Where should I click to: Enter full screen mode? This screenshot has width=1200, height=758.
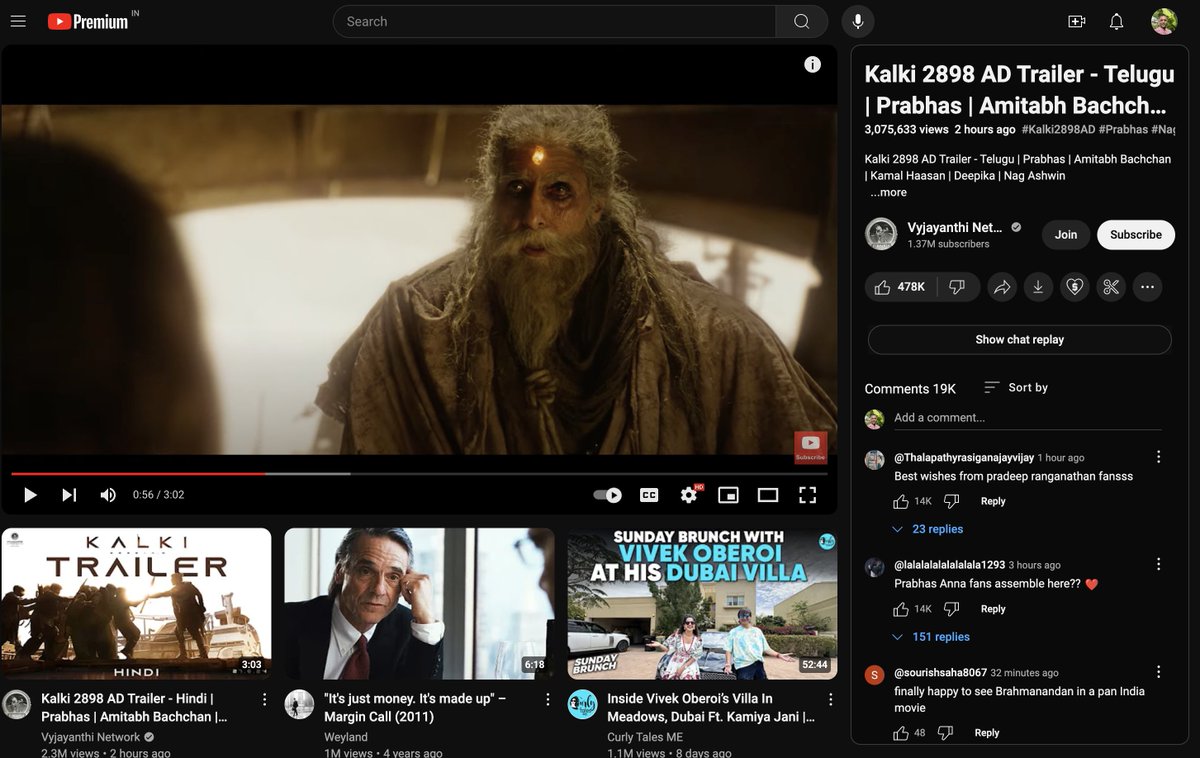(x=807, y=494)
